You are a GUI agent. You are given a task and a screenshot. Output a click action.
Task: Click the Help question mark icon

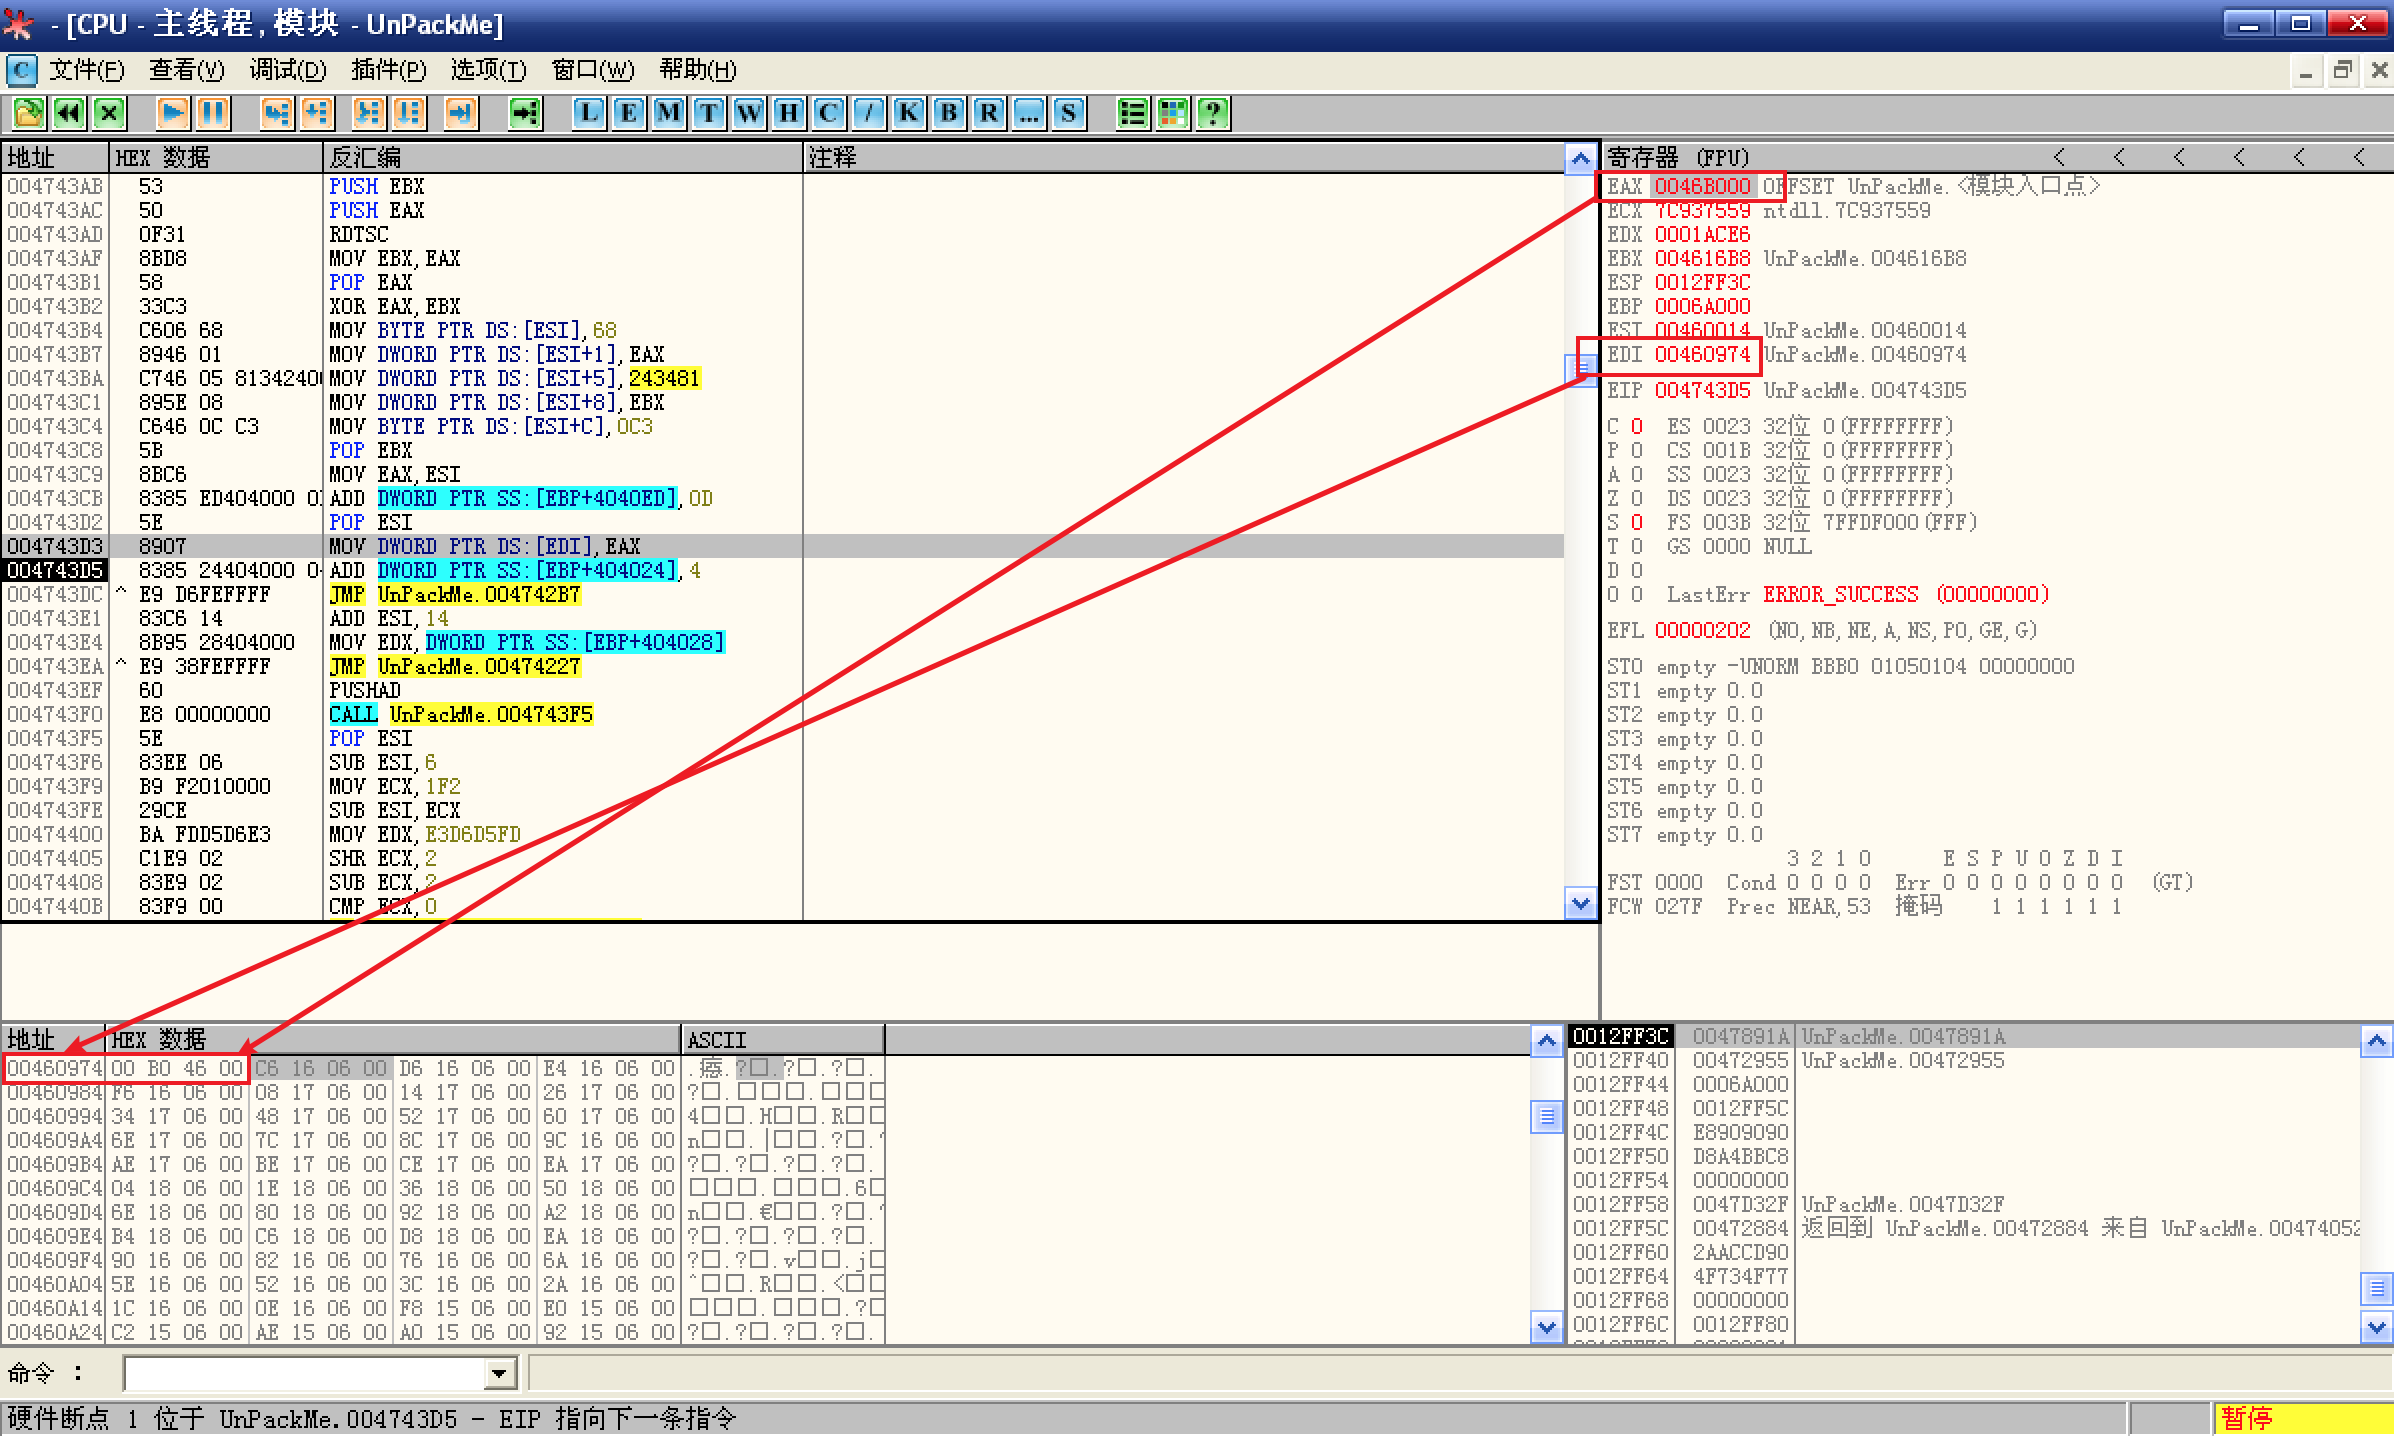(1213, 113)
